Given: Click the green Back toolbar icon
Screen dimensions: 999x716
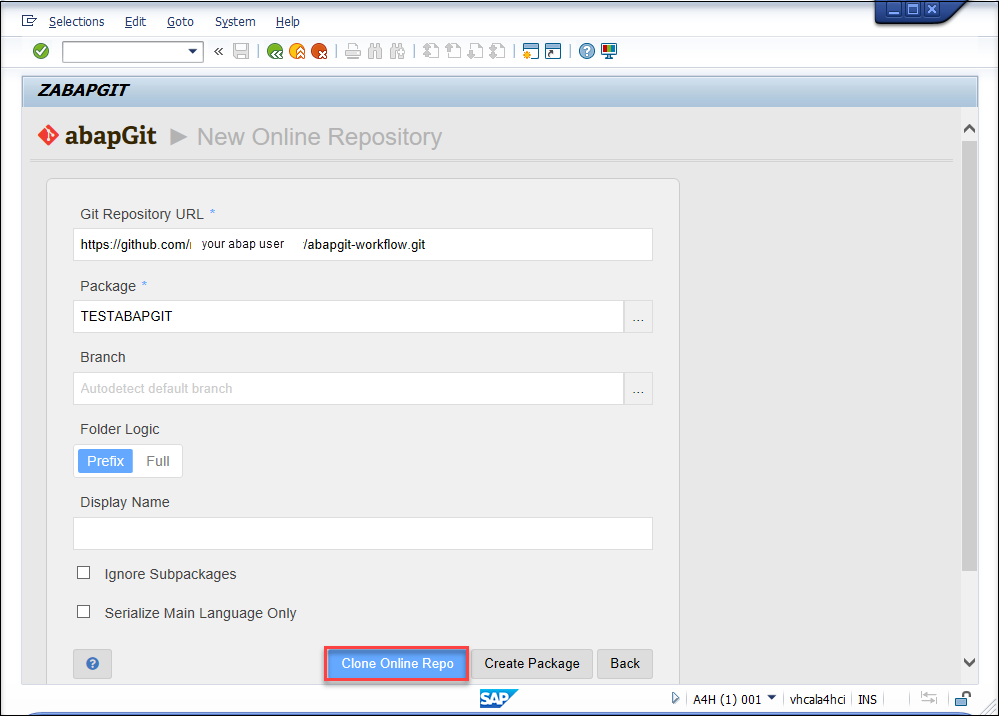Looking at the screenshot, I should (x=275, y=52).
